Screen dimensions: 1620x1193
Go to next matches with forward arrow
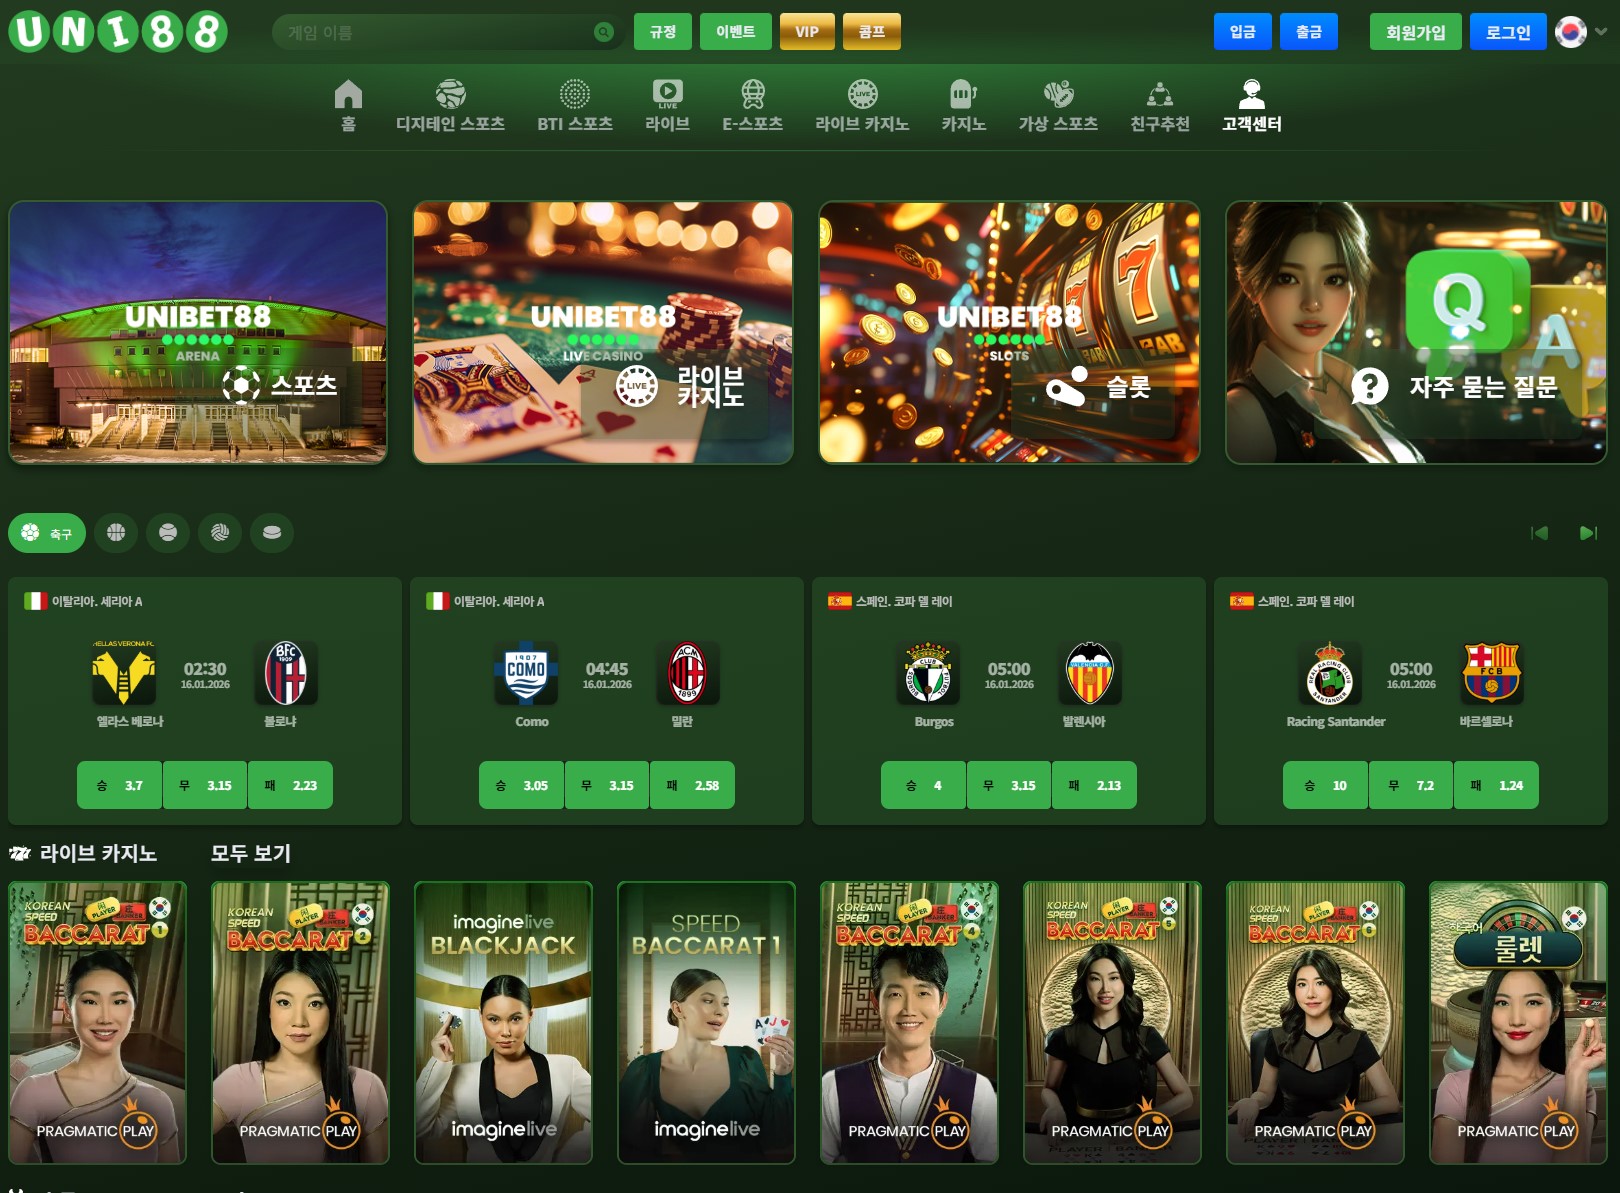pyautogui.click(x=1587, y=533)
